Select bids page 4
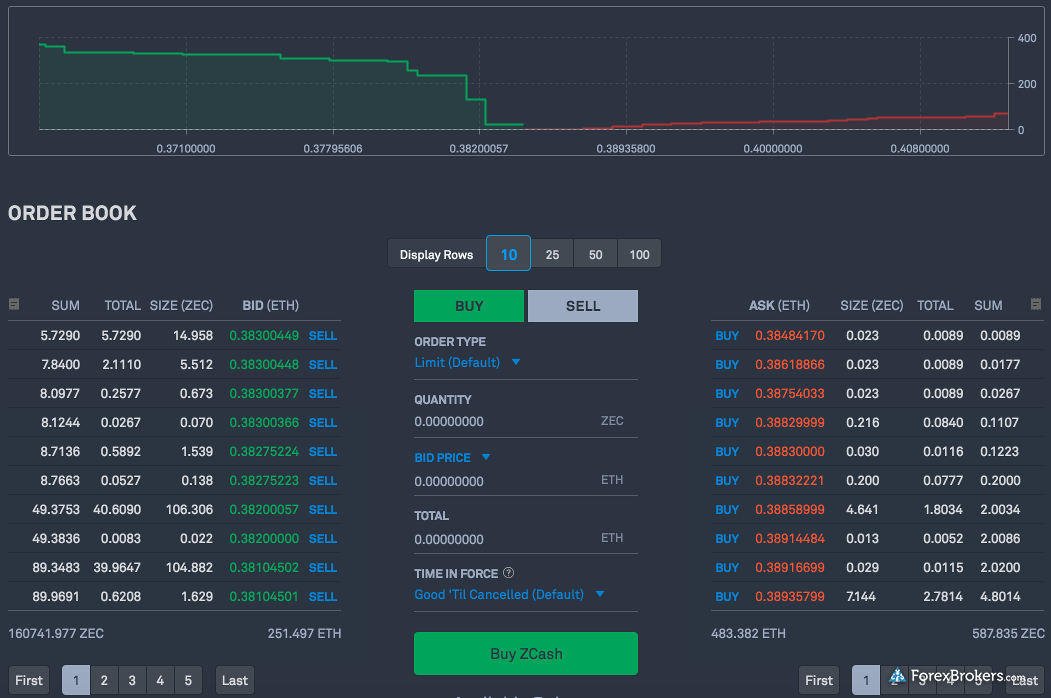The width and height of the screenshot is (1051, 698). pyautogui.click(x=160, y=681)
